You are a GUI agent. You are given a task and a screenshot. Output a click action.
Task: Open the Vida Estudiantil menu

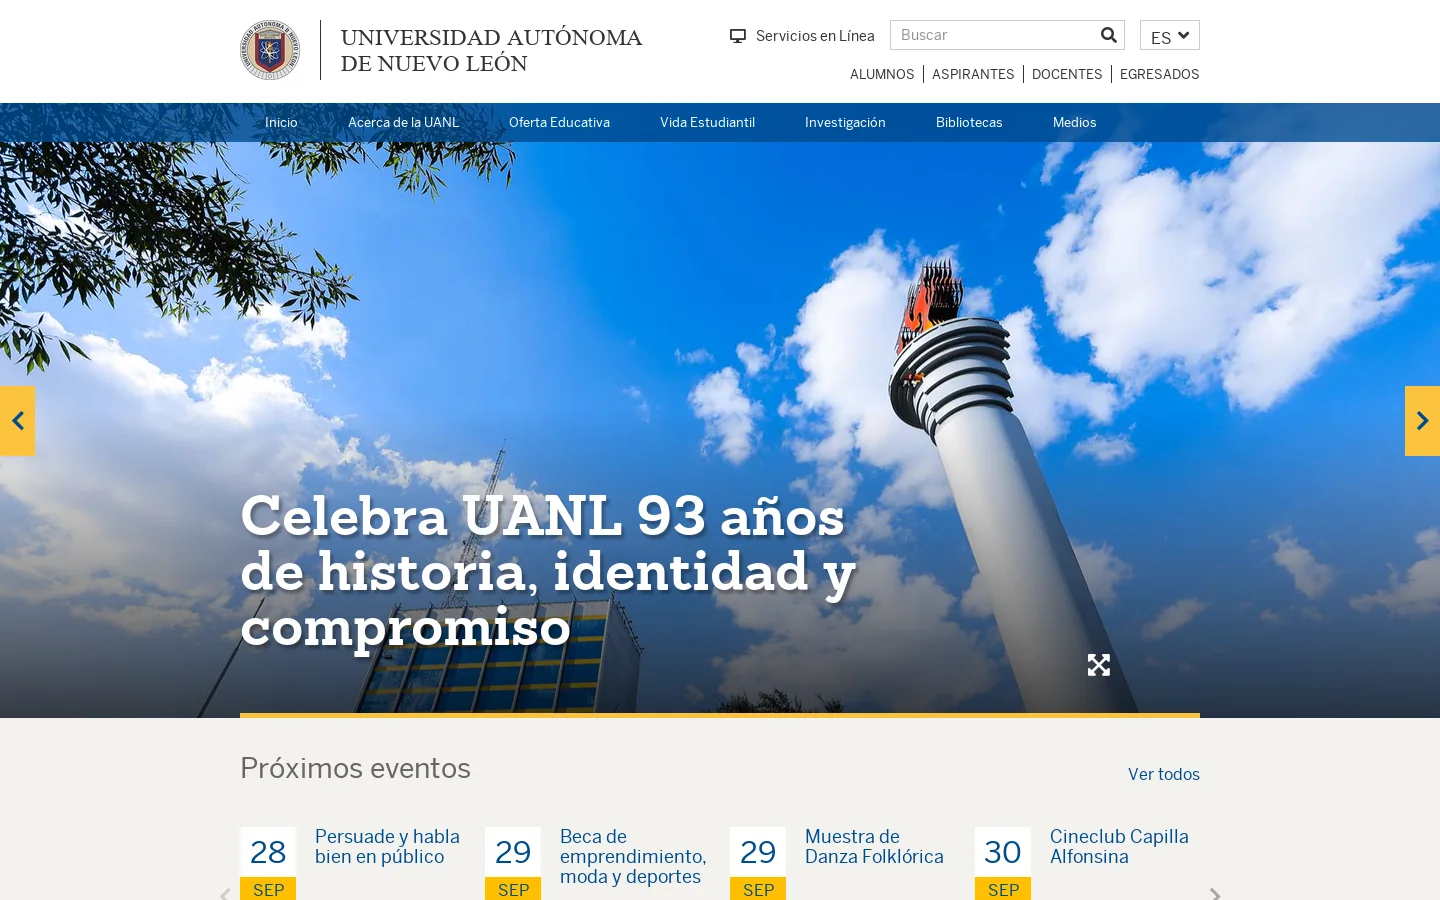click(x=707, y=122)
